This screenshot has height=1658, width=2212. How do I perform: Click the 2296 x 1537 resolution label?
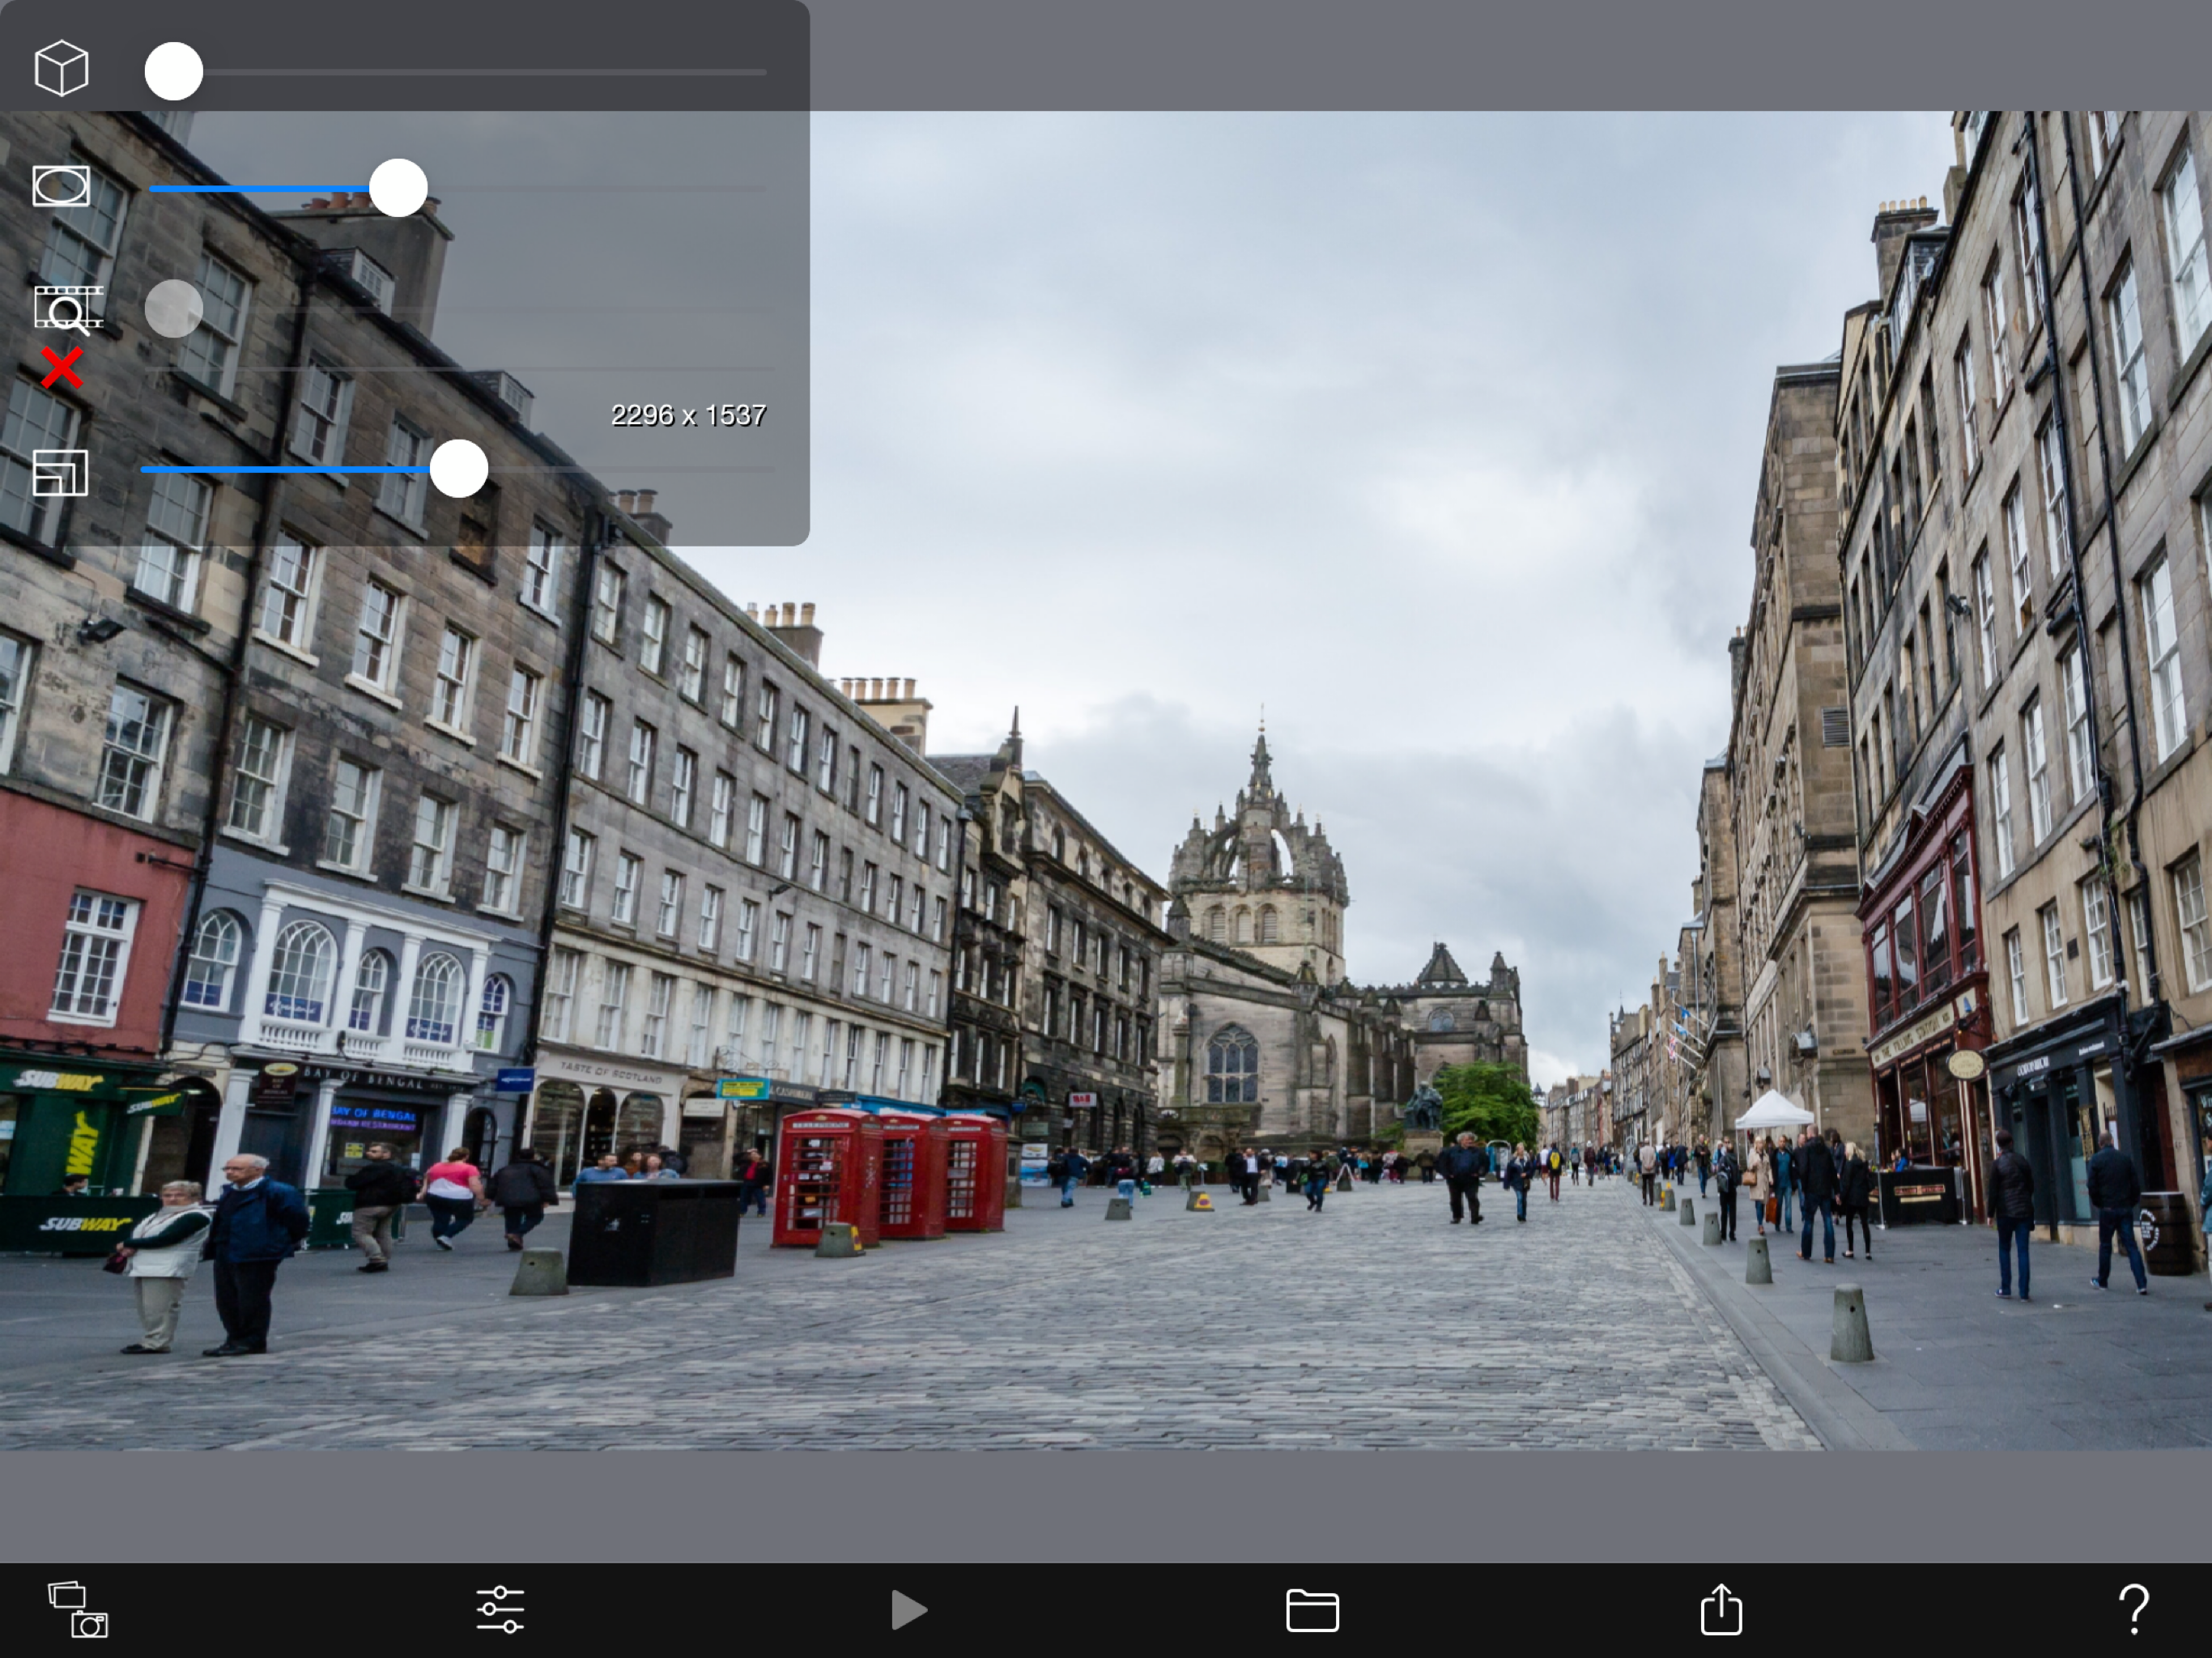(688, 415)
